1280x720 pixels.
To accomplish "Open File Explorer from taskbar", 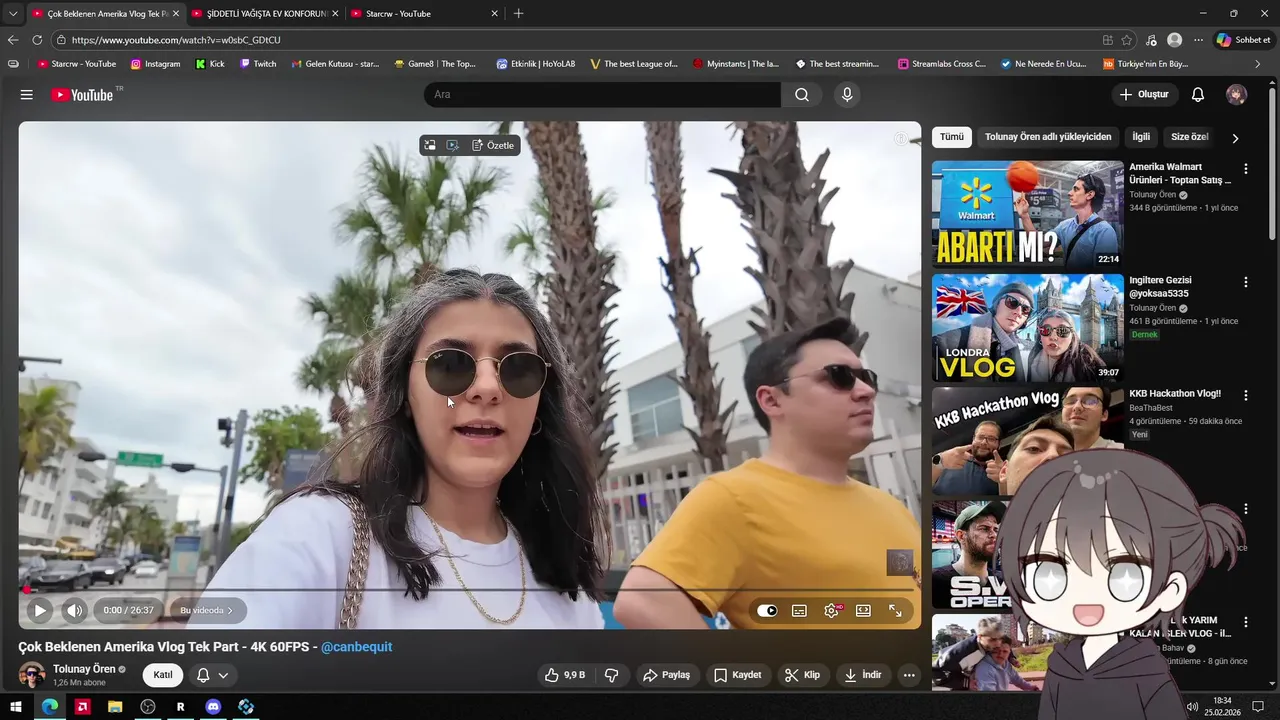I will [115, 707].
